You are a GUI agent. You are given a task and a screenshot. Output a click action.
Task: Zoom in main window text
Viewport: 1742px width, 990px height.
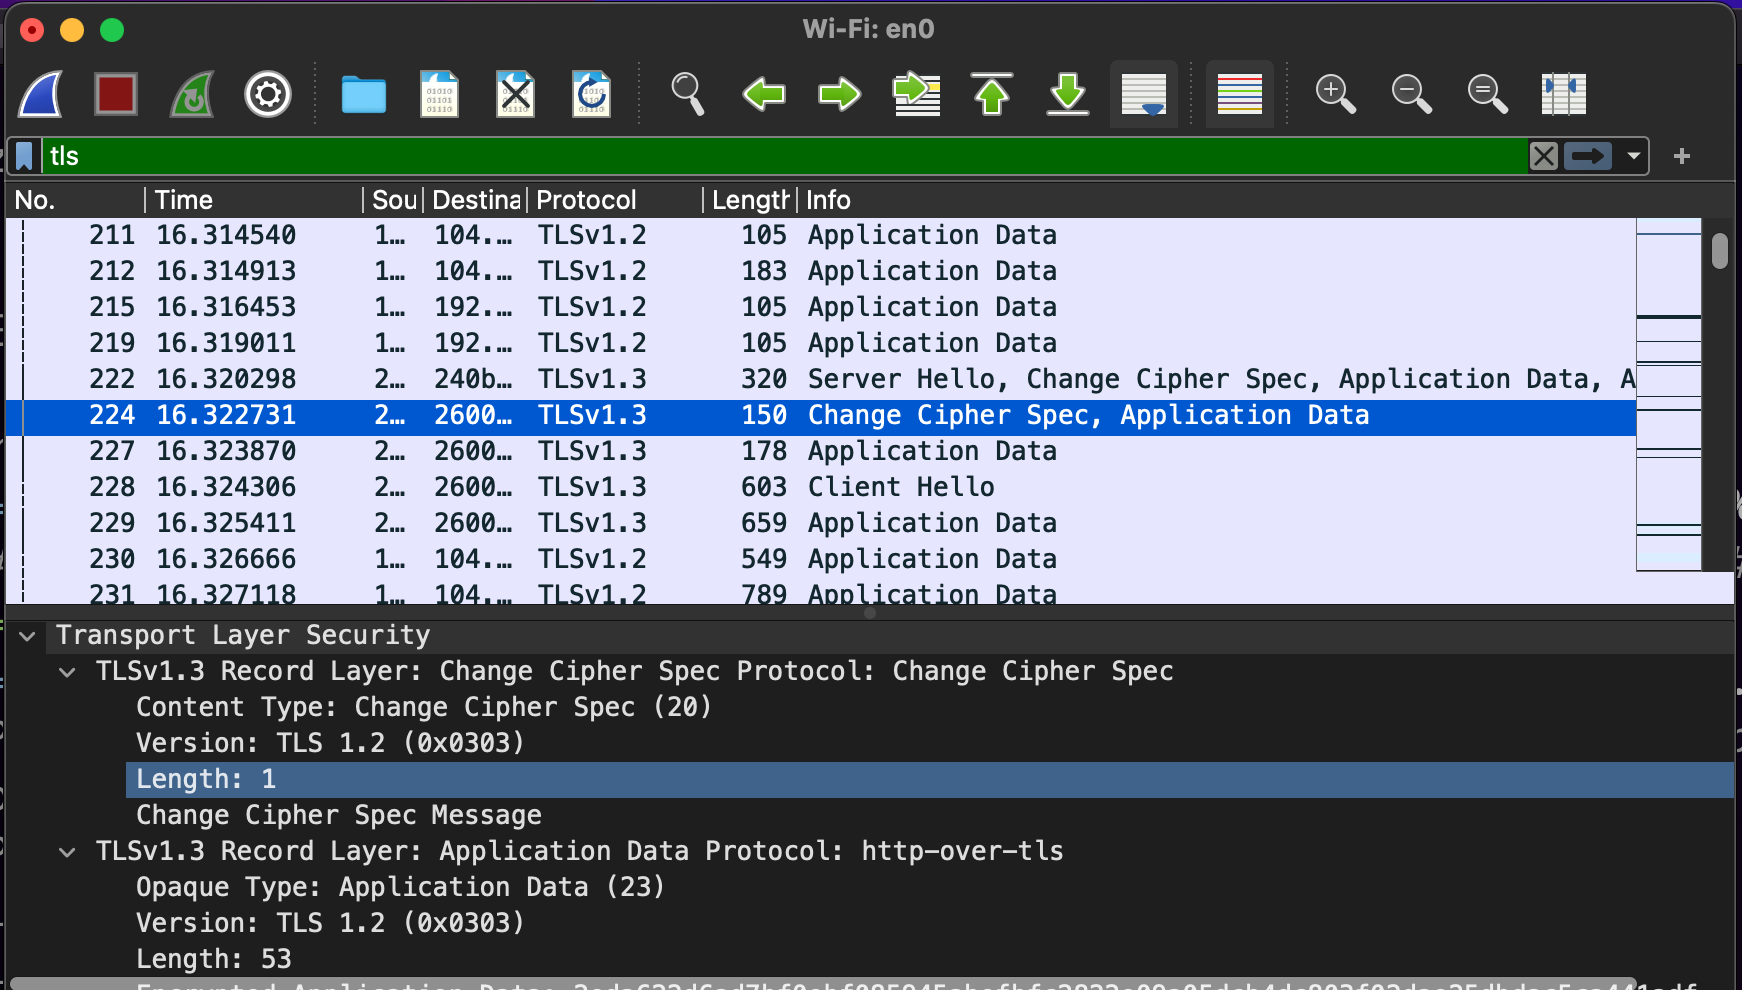tap(1335, 95)
